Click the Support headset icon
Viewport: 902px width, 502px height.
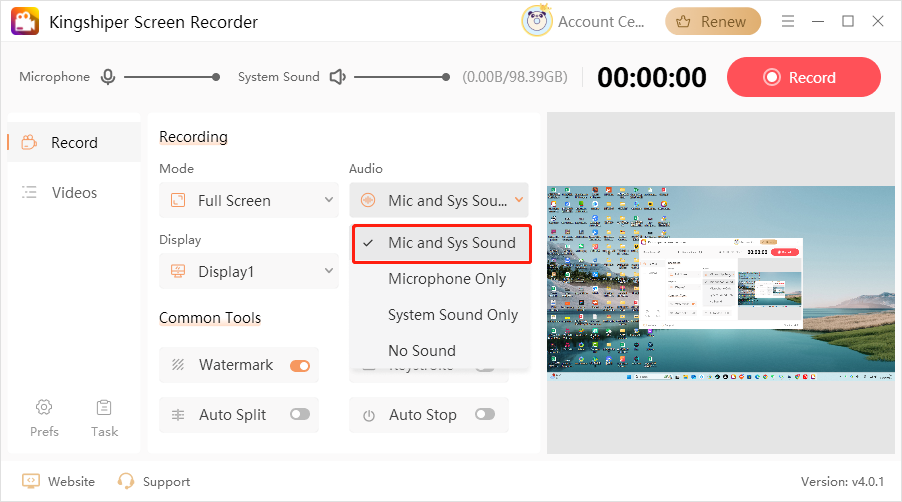(x=125, y=481)
